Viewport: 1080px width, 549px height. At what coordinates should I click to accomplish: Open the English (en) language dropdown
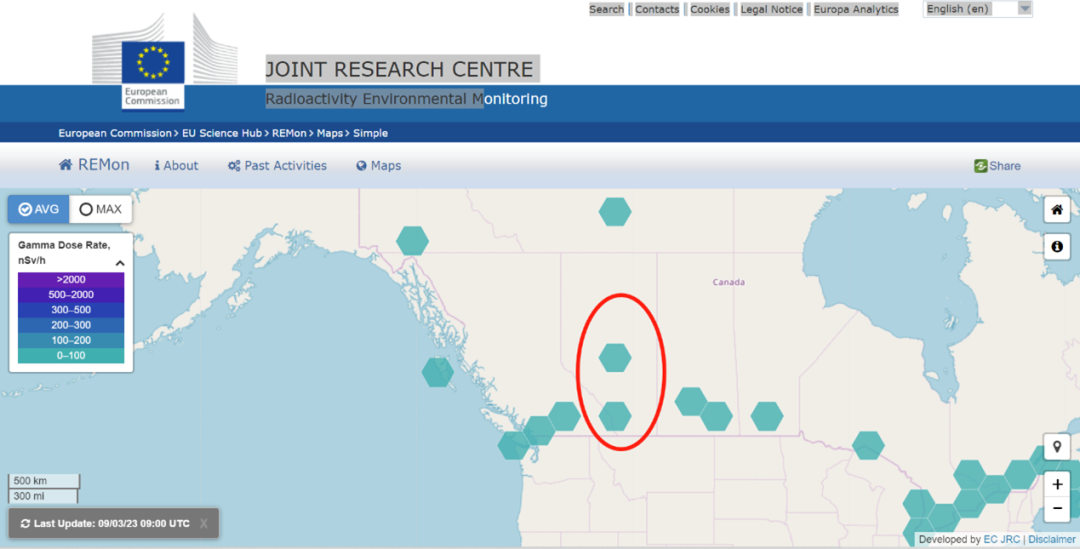[977, 9]
